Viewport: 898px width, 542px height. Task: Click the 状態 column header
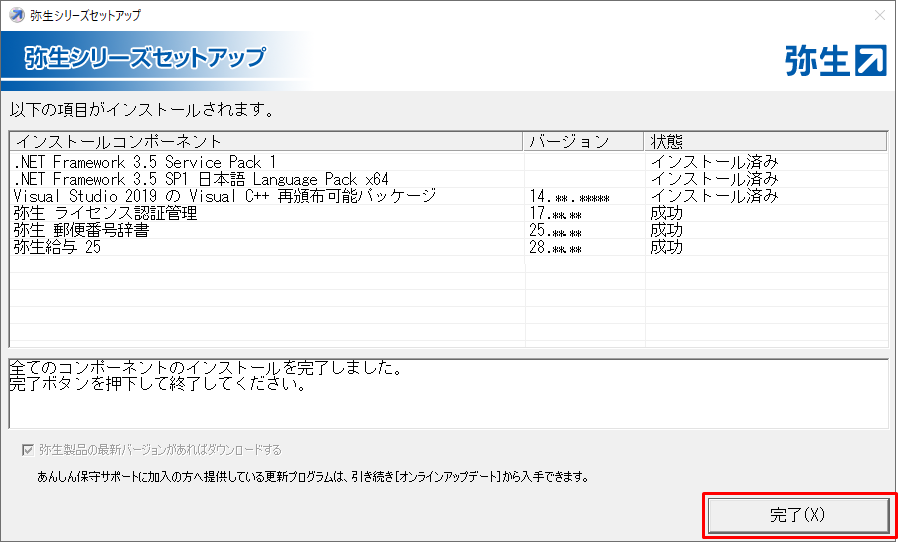[x=766, y=141]
